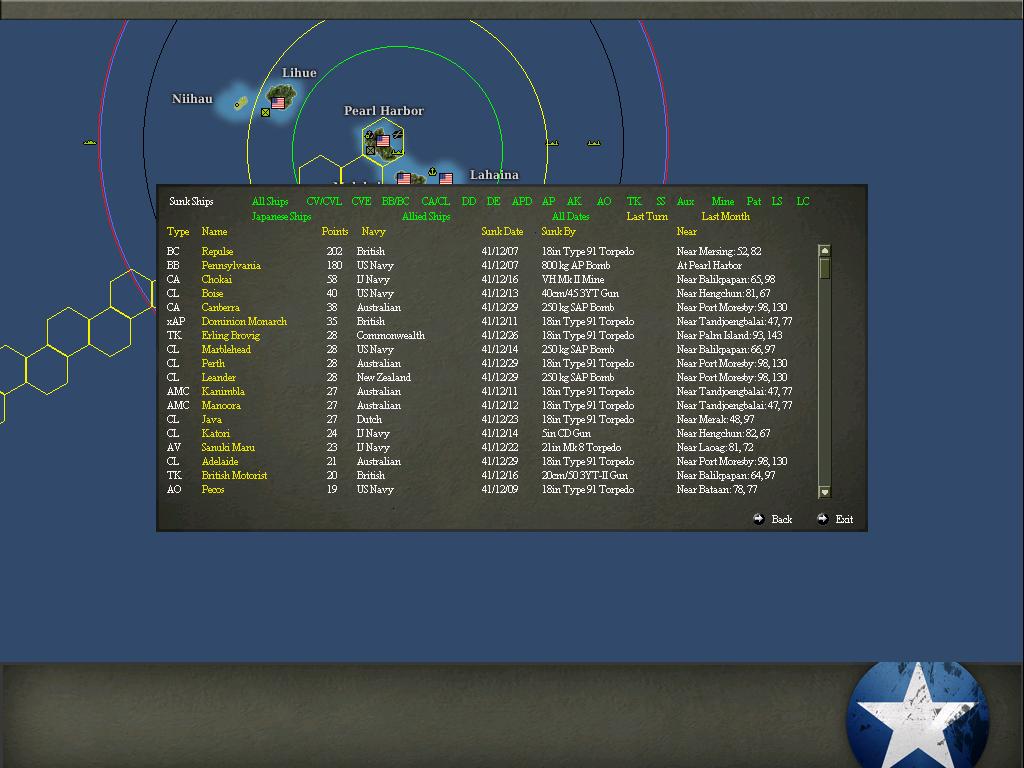The image size is (1024, 768).
Task: Open ship Marblehead details
Action: (x=226, y=349)
